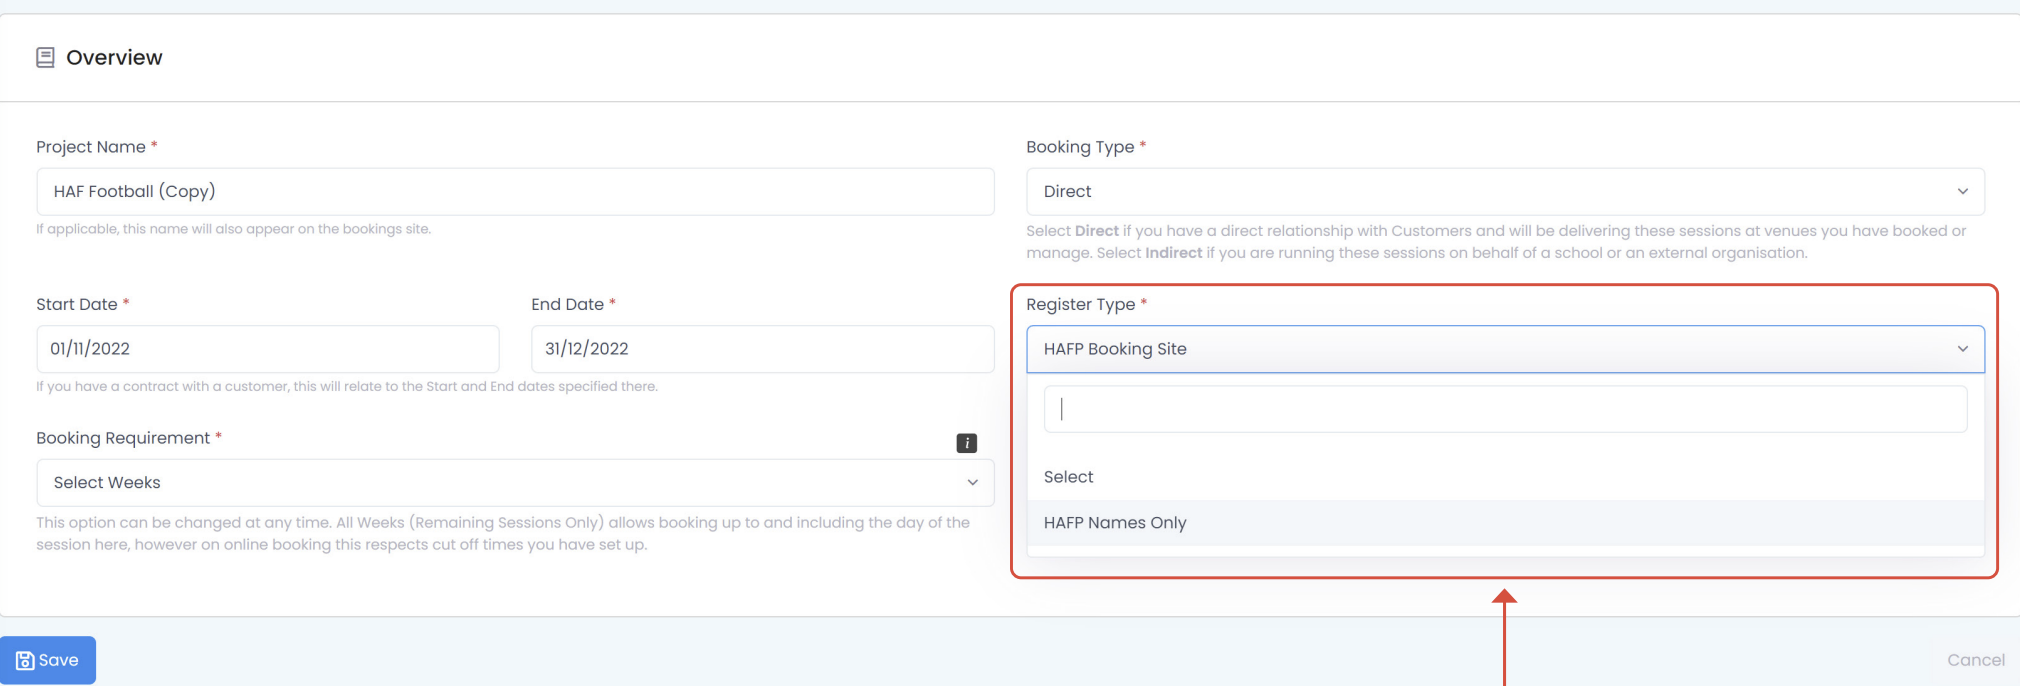This screenshot has height=686, width=2020.
Task: Click the Booking Type dropdown chevron
Action: (x=1962, y=192)
